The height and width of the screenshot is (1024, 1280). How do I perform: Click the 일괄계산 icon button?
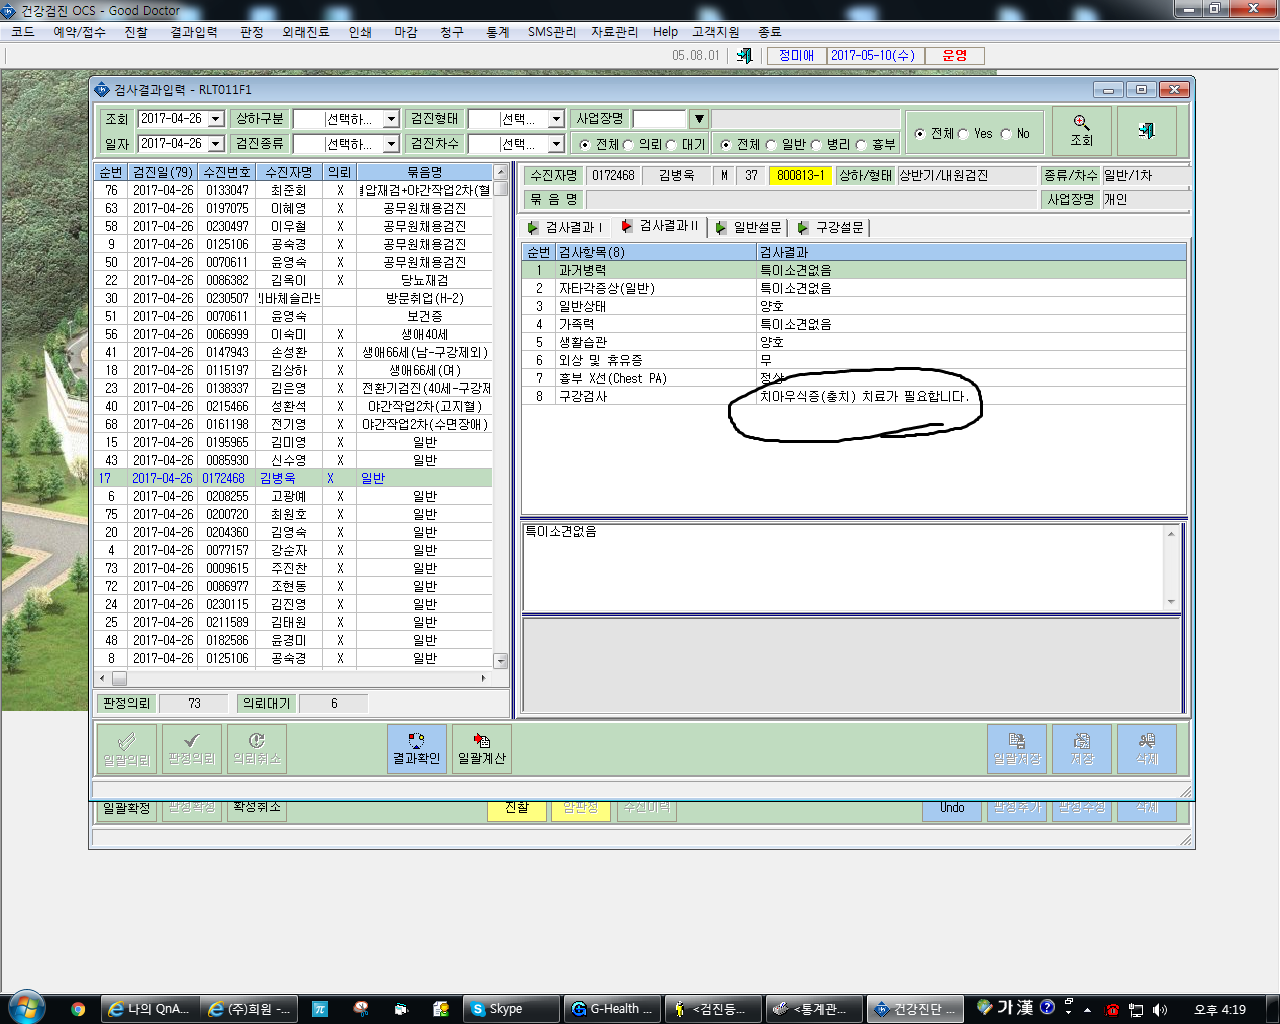tap(482, 749)
